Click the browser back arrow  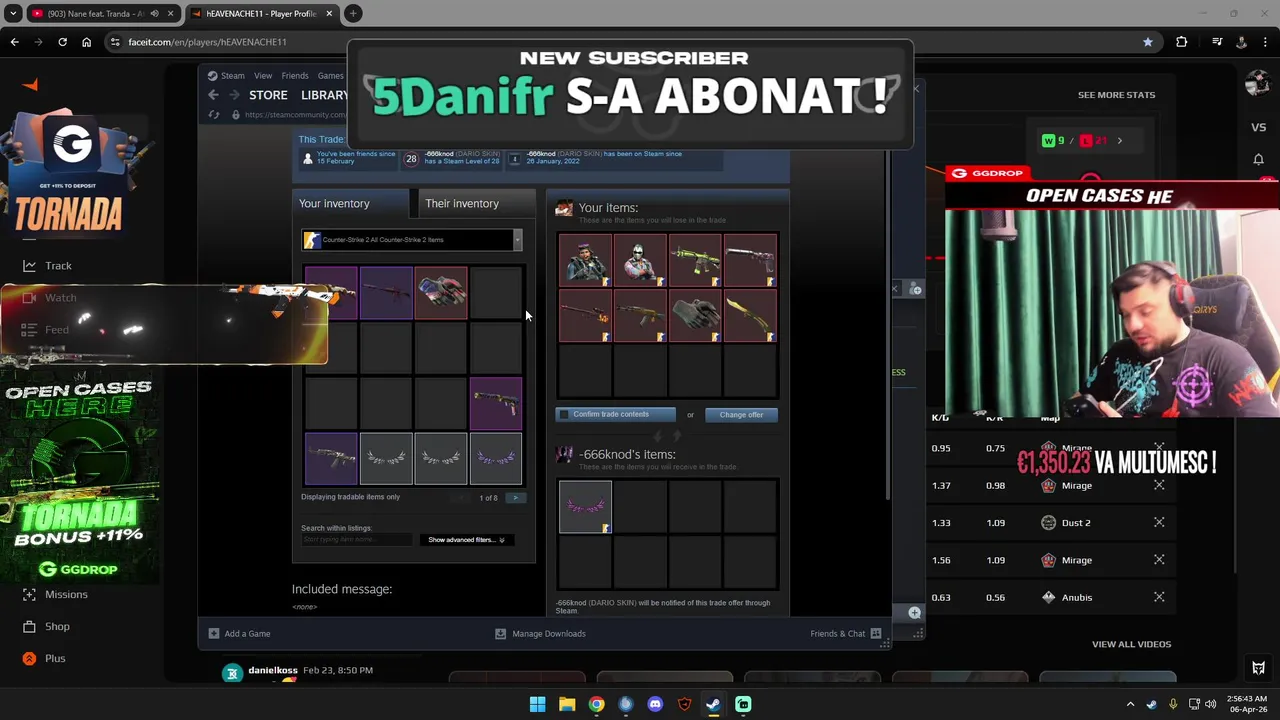pyautogui.click(x=14, y=42)
